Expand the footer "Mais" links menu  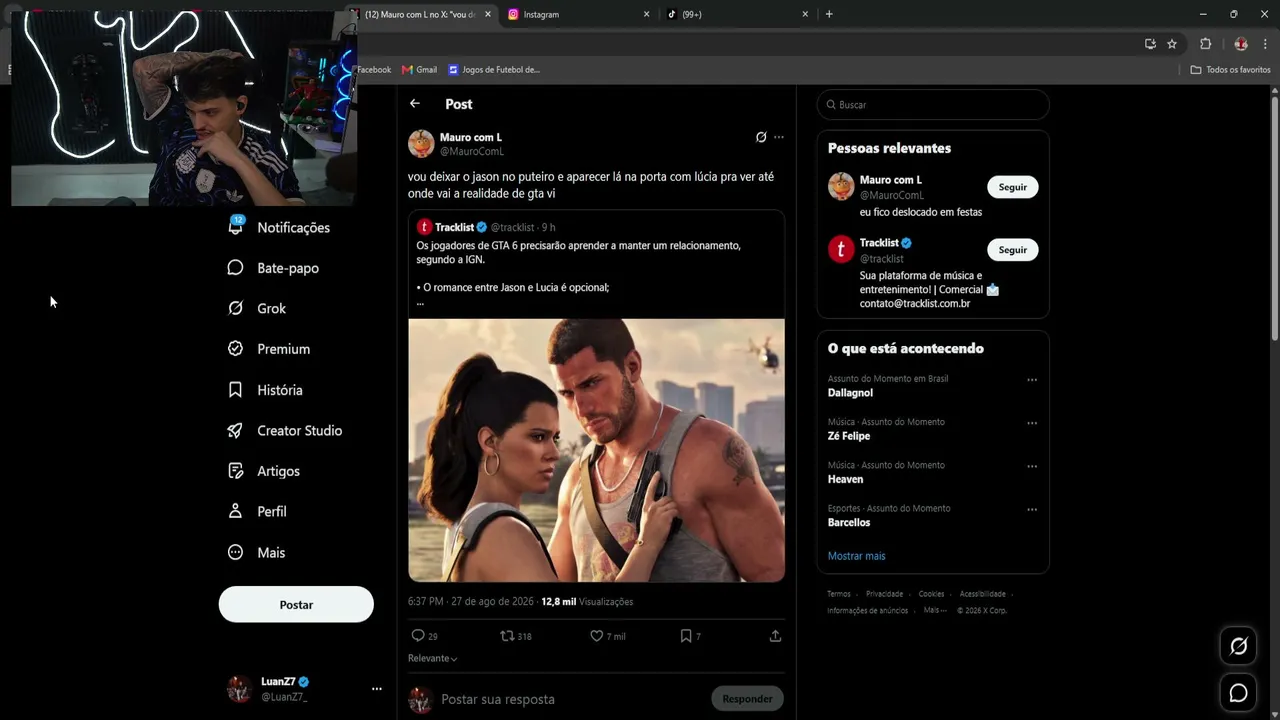935,610
